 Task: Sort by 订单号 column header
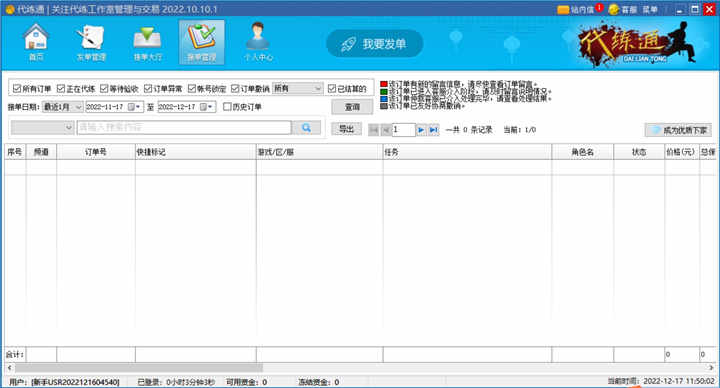(x=96, y=152)
